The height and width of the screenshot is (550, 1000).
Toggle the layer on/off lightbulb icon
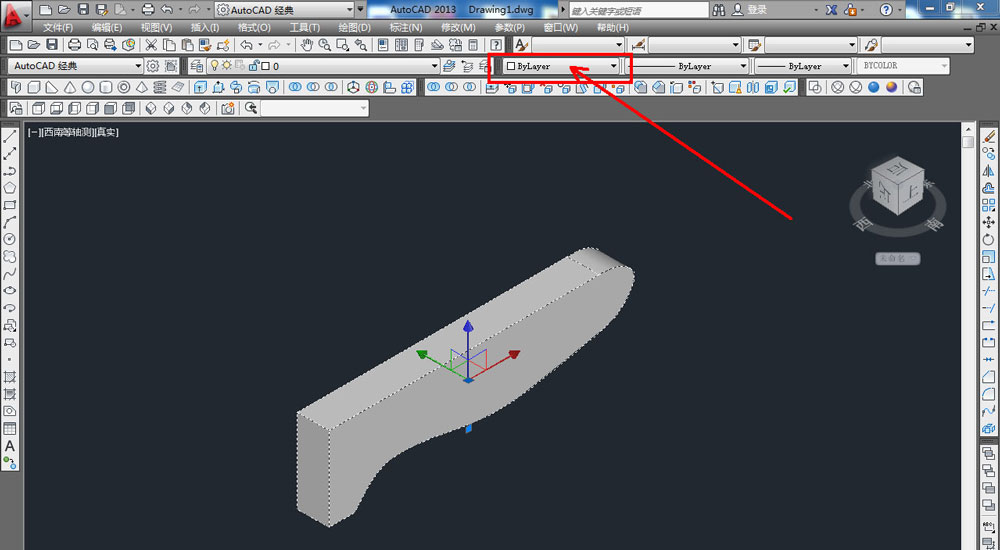pyautogui.click(x=213, y=66)
